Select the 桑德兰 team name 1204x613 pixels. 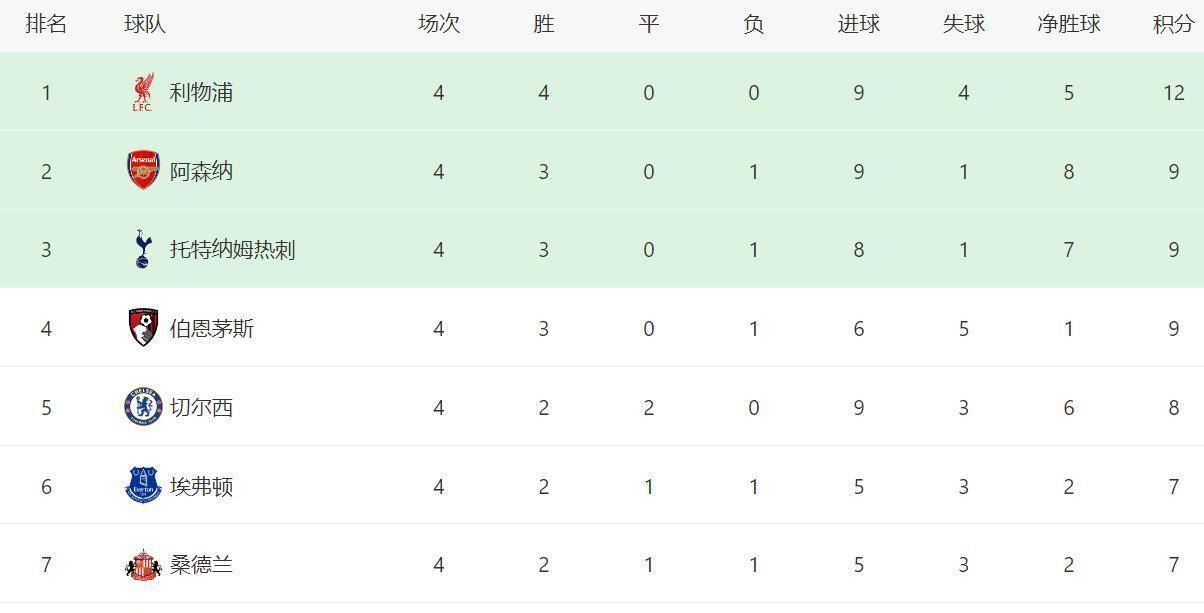pos(201,565)
